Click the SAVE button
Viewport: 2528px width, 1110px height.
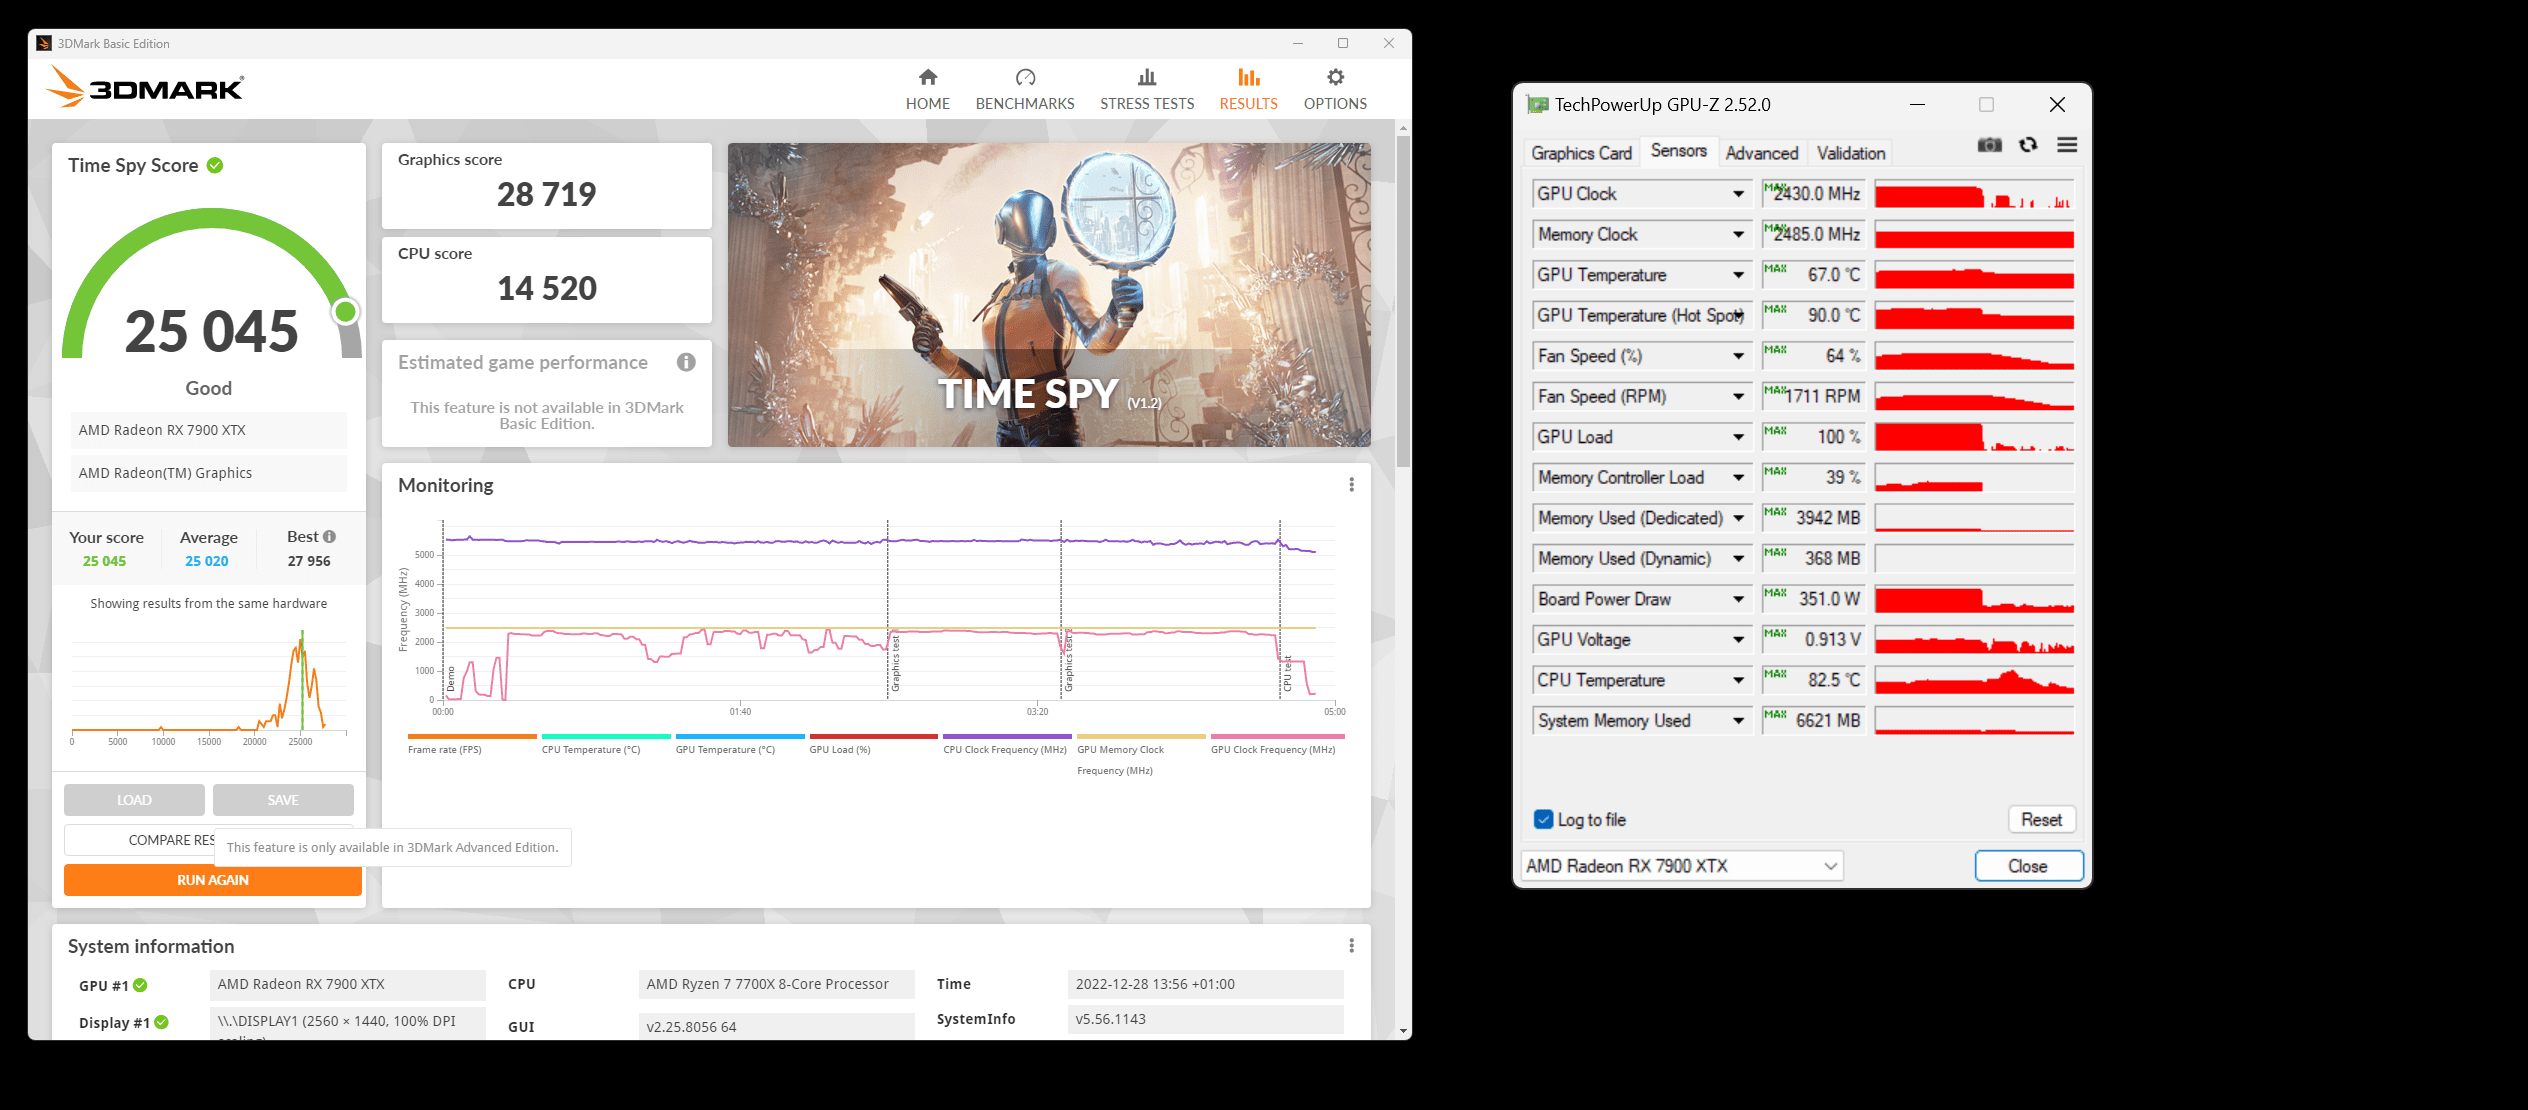(283, 800)
